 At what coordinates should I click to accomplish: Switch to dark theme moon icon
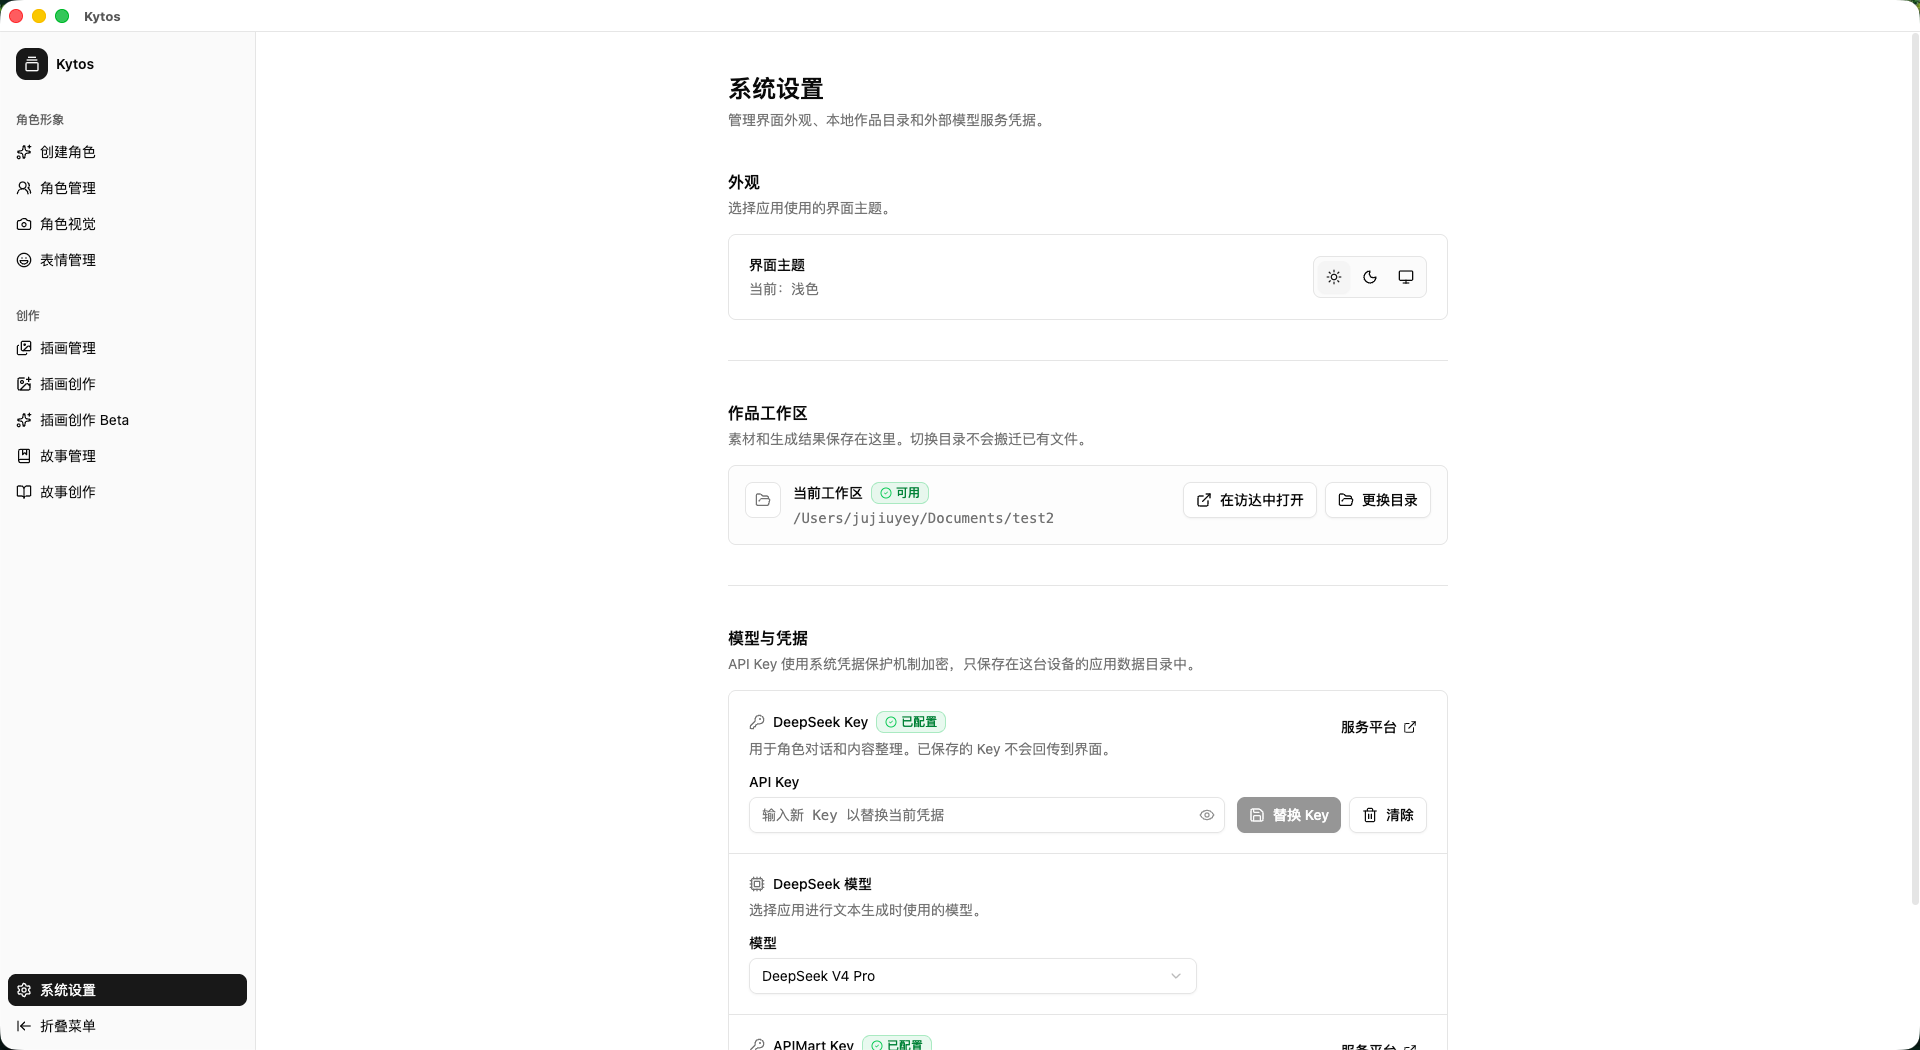point(1370,277)
